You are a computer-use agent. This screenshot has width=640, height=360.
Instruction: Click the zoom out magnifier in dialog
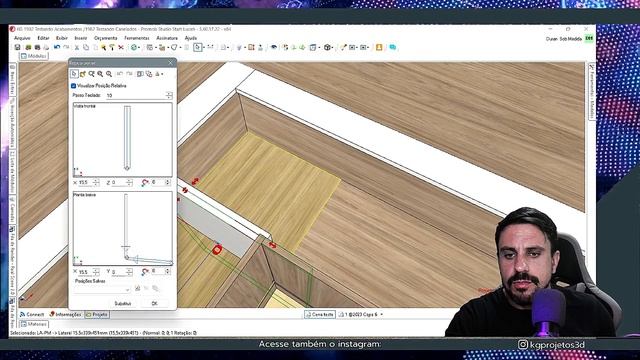[x=109, y=74]
